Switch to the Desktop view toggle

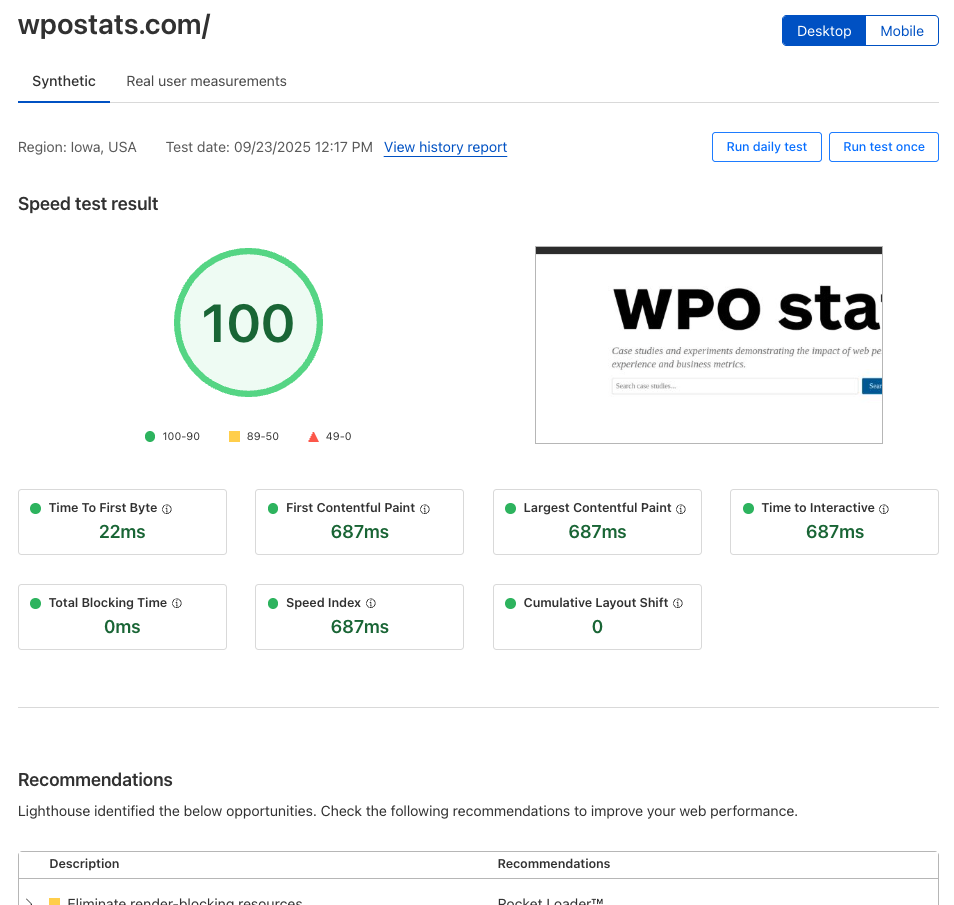(x=823, y=31)
